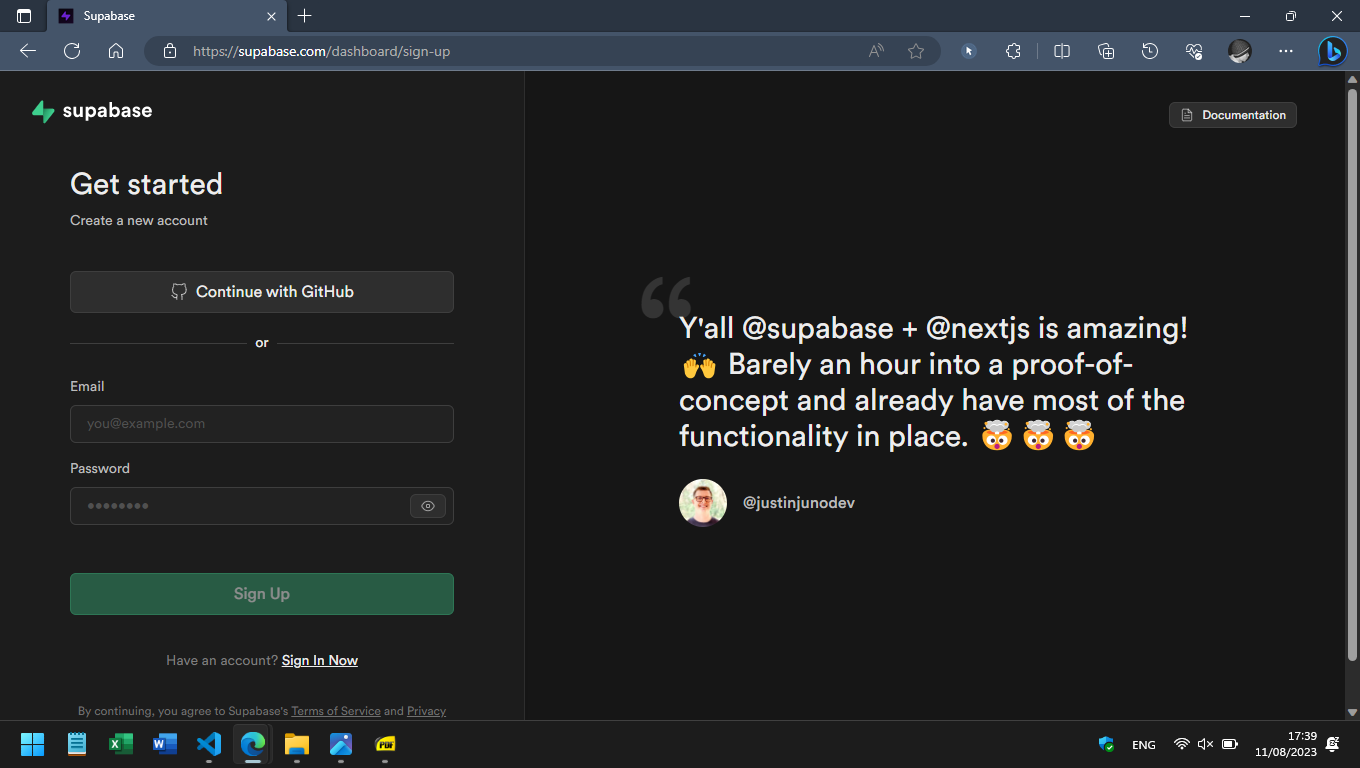Click the battery tray icon
This screenshot has height=768, width=1360.
(x=1230, y=744)
